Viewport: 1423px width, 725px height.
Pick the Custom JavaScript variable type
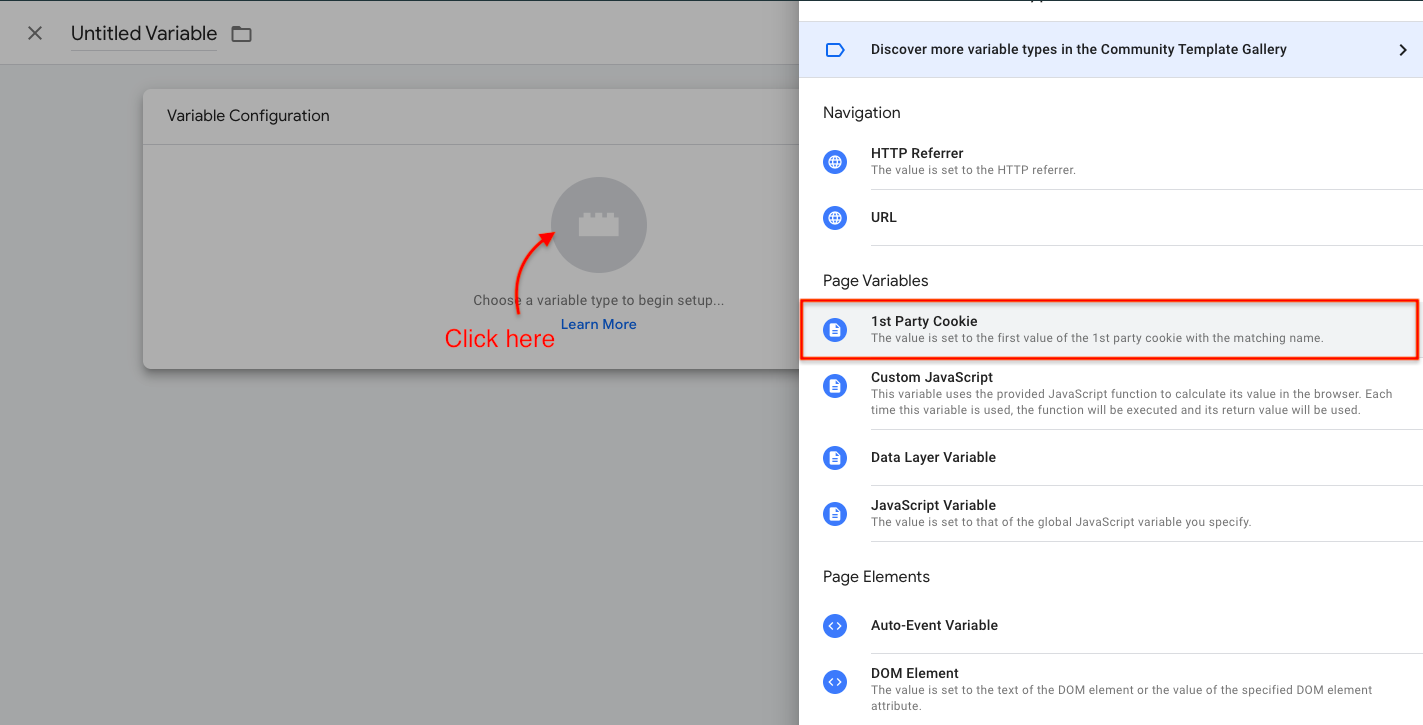pyautogui.click(x=931, y=378)
